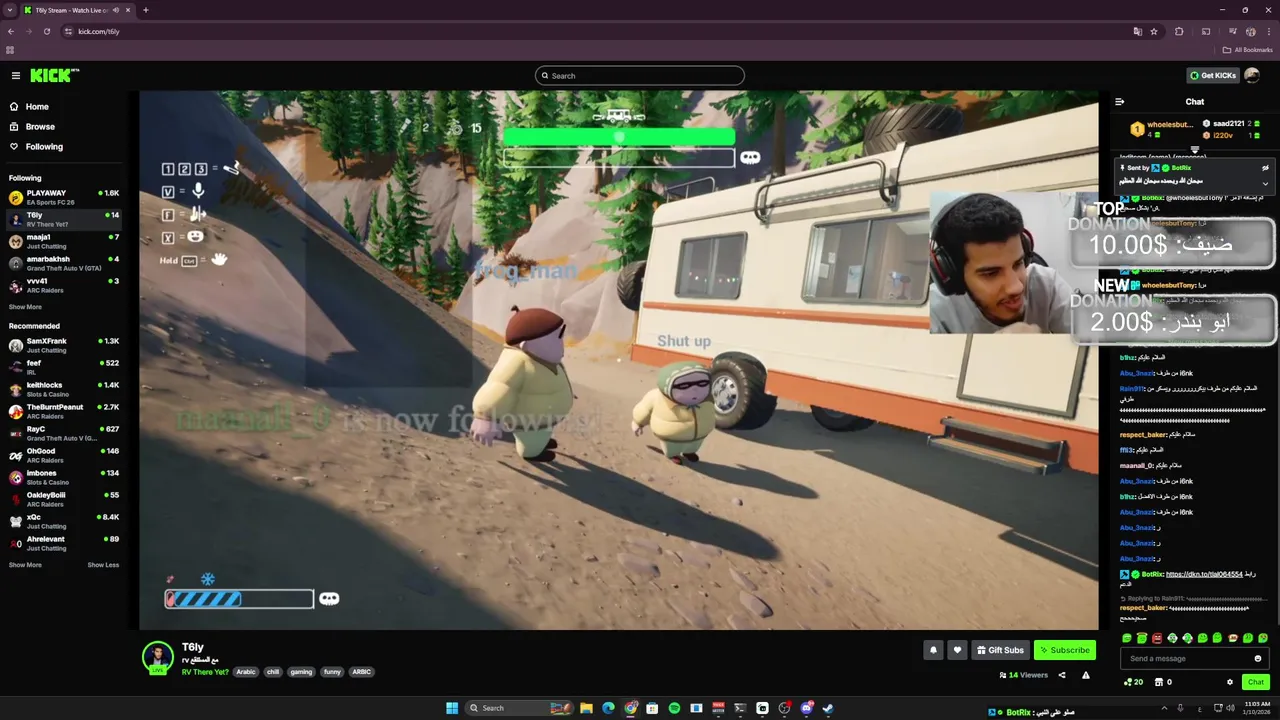Screen dimensions: 1280x720
Task: Open Spotify from taskbar
Action: (674, 708)
